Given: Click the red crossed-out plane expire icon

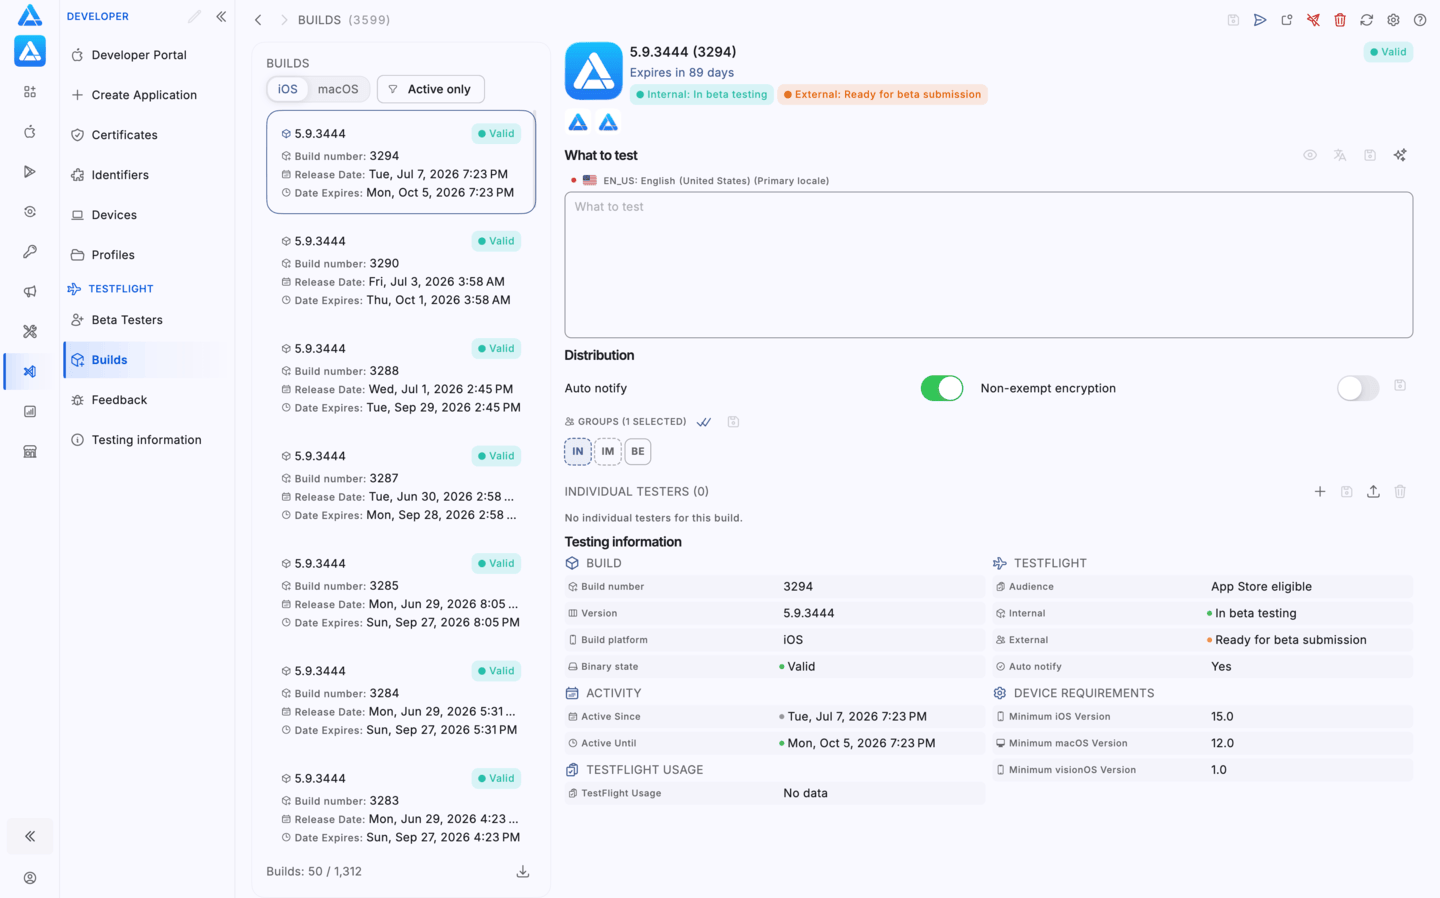Looking at the screenshot, I should (1313, 20).
